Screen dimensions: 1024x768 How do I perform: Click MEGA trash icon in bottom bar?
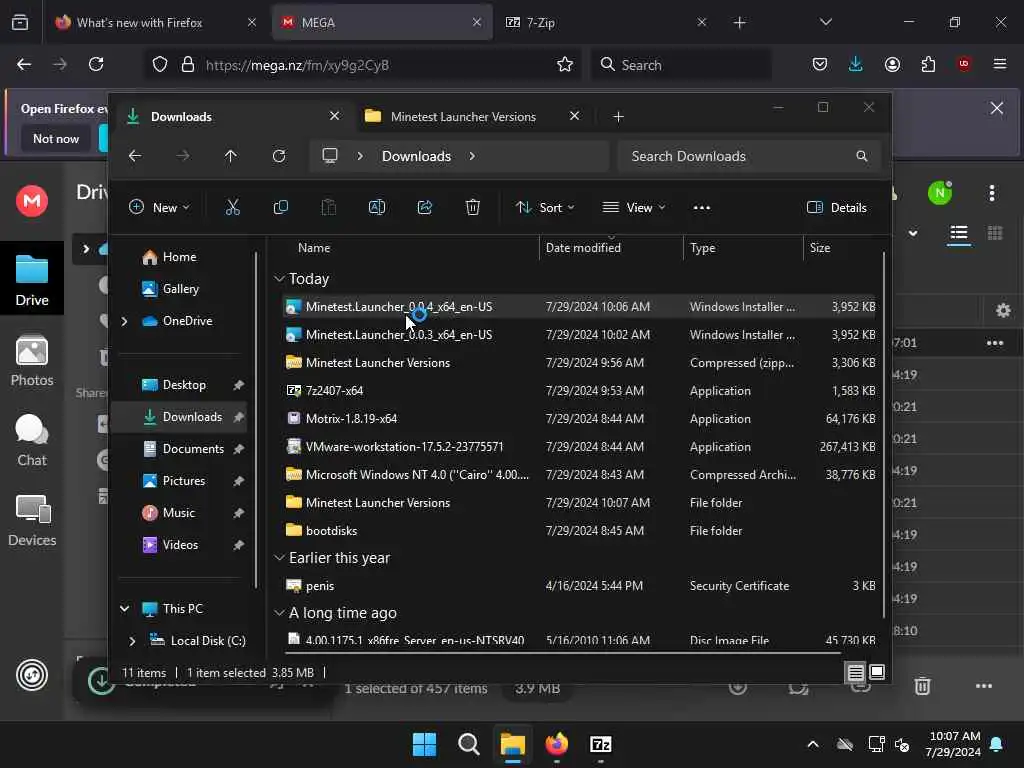(922, 686)
